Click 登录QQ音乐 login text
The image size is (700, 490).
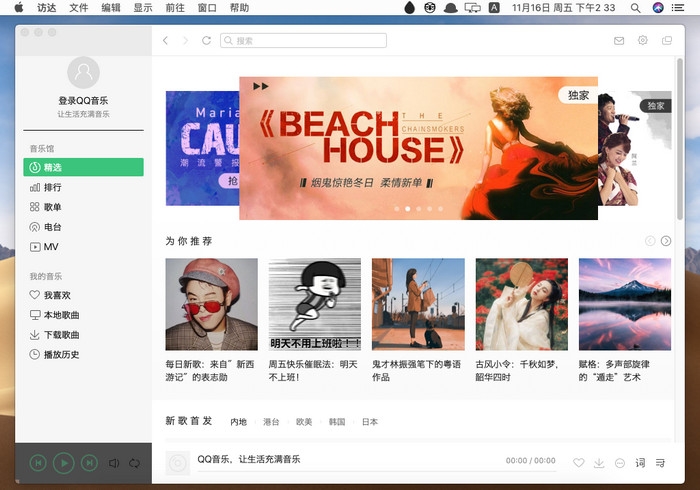[83, 100]
